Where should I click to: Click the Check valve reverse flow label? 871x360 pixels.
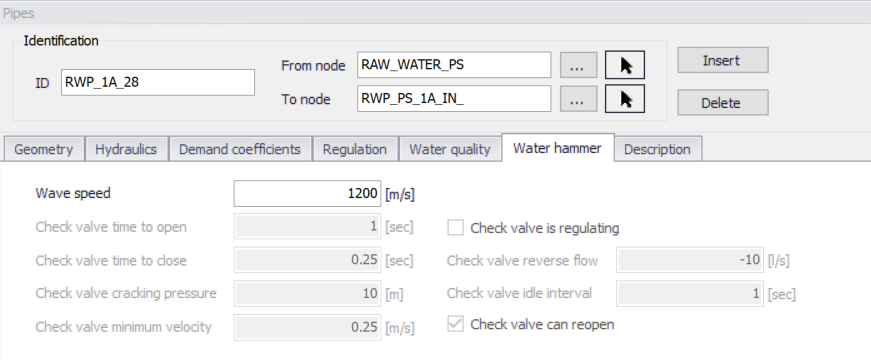[x=522, y=261]
